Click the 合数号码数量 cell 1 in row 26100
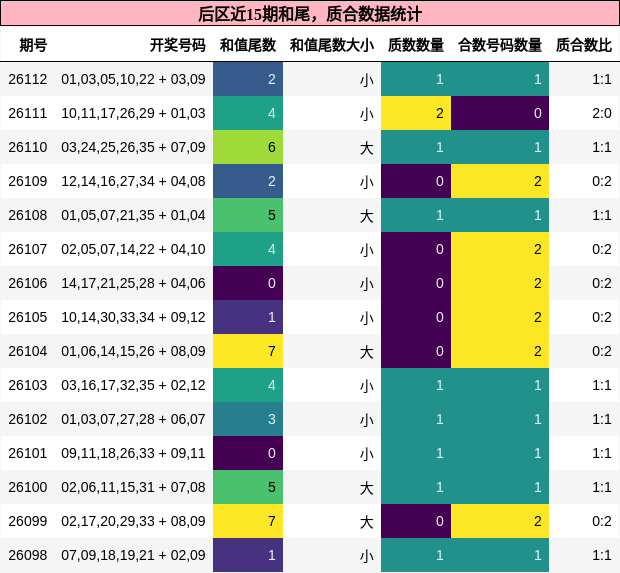Viewport: 620px width, 573px height. (x=500, y=487)
